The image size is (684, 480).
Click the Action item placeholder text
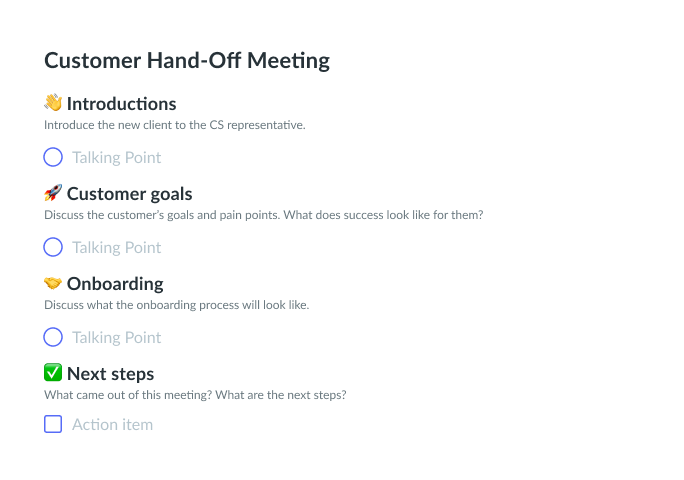(x=112, y=424)
